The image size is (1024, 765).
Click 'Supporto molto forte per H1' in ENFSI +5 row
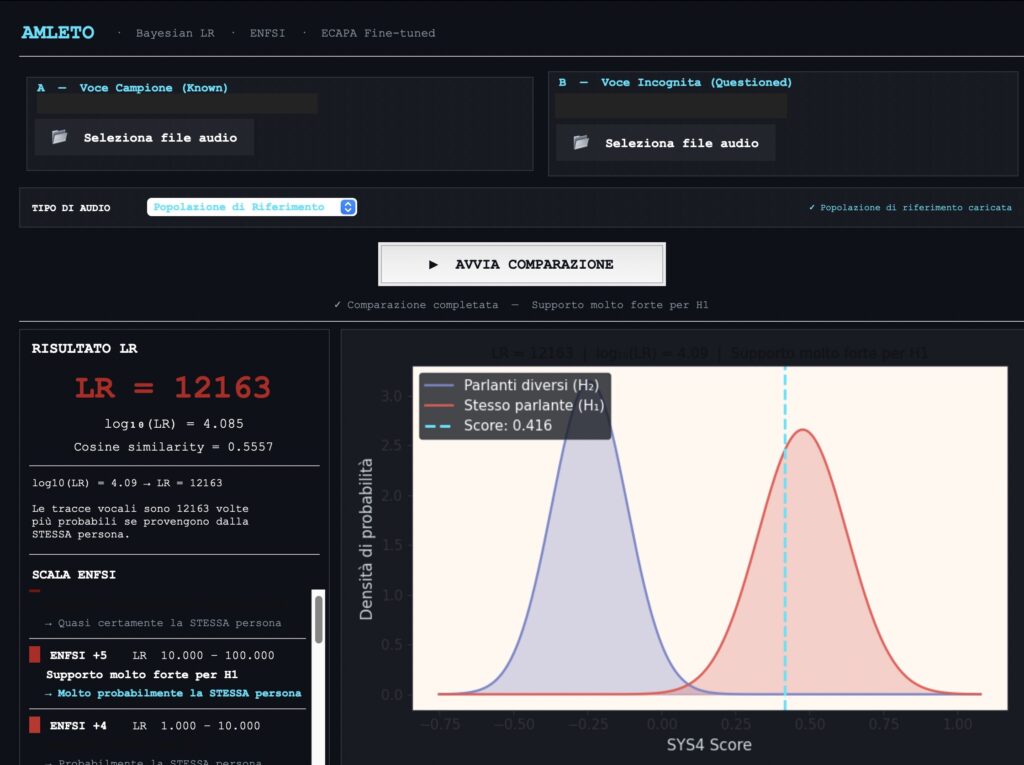142,674
